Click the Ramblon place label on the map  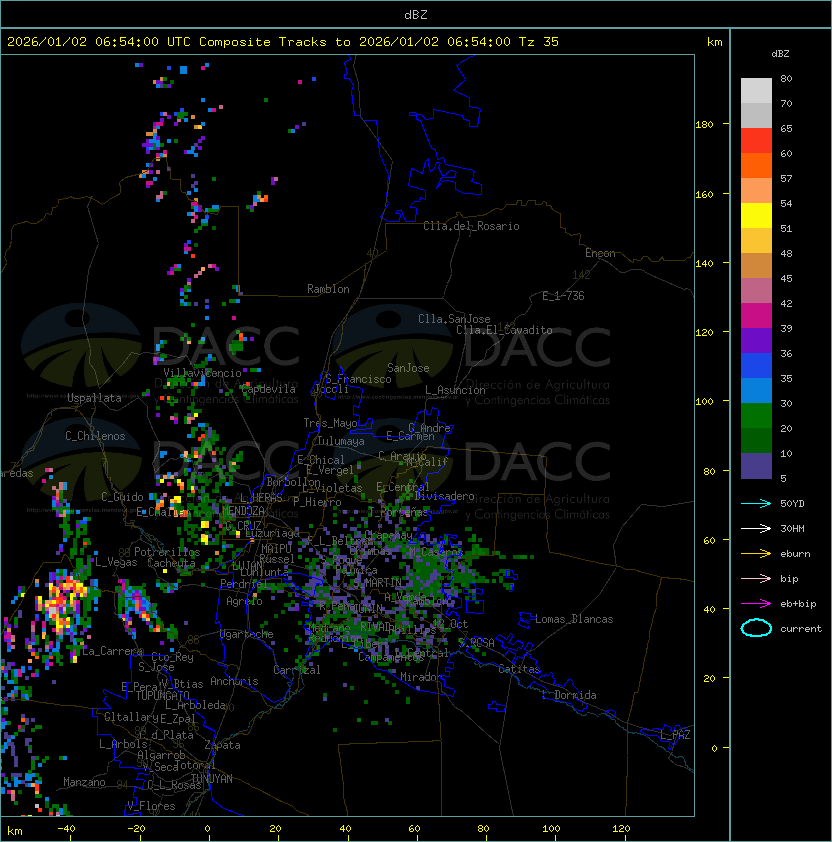[x=328, y=289]
